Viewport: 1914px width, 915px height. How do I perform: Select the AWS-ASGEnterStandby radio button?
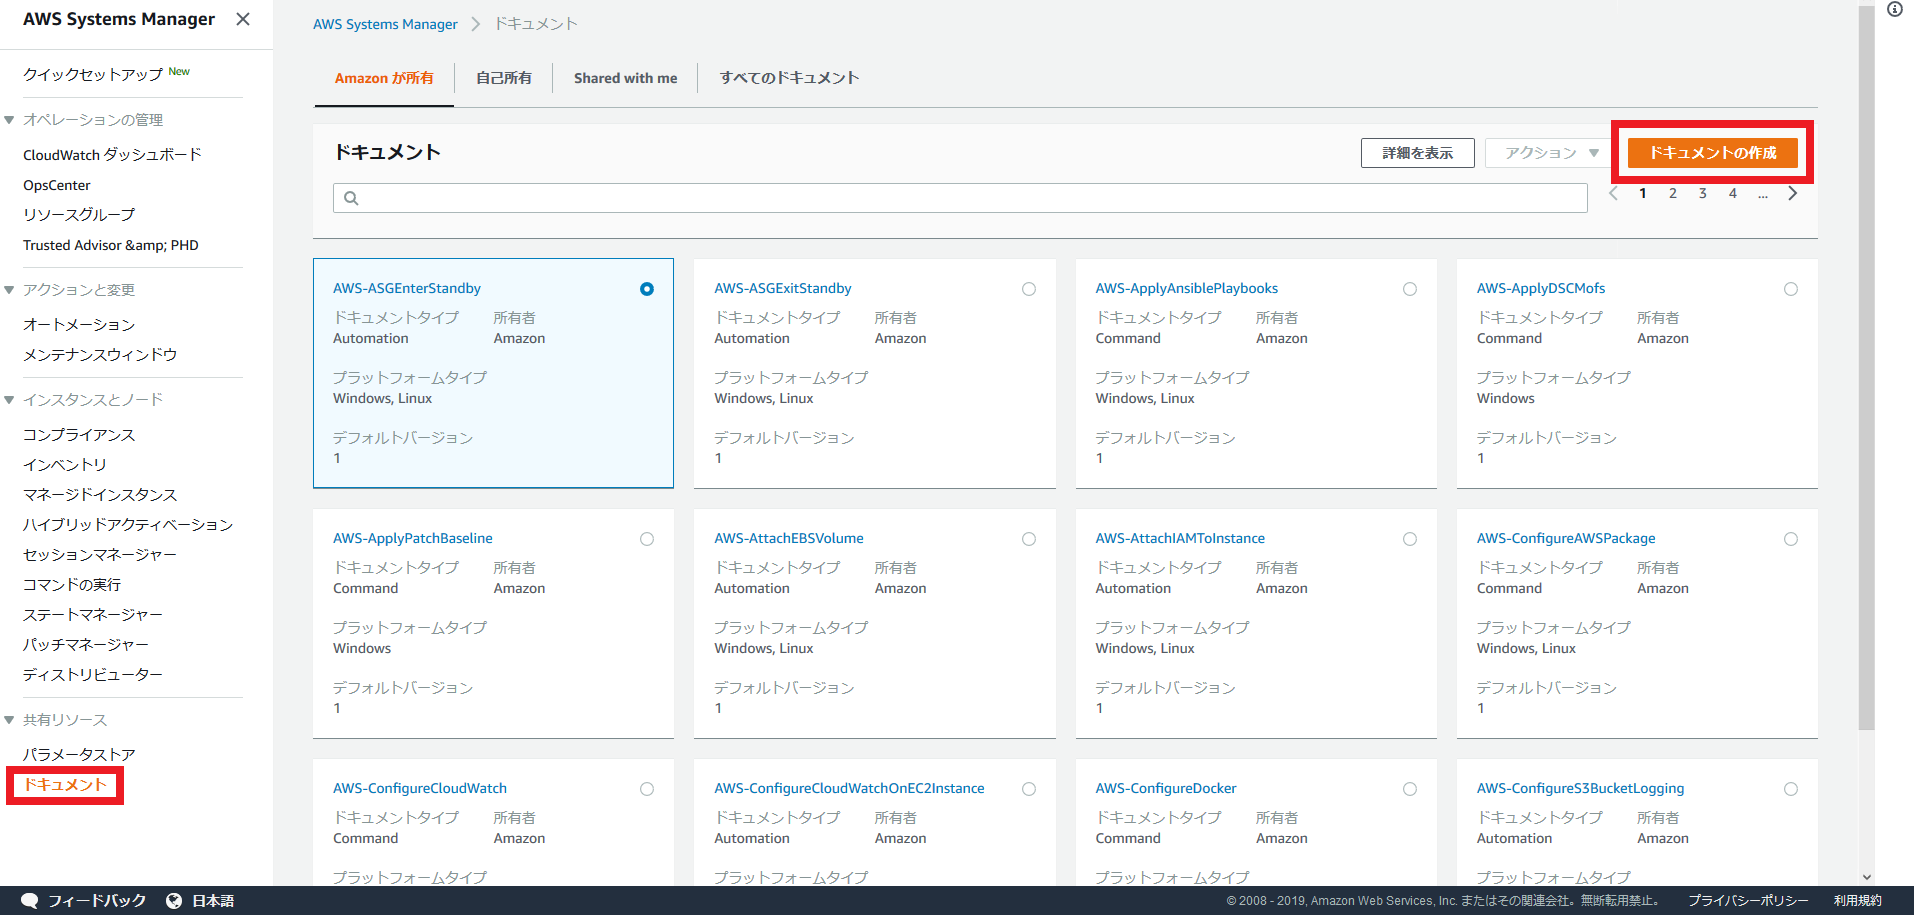click(647, 289)
